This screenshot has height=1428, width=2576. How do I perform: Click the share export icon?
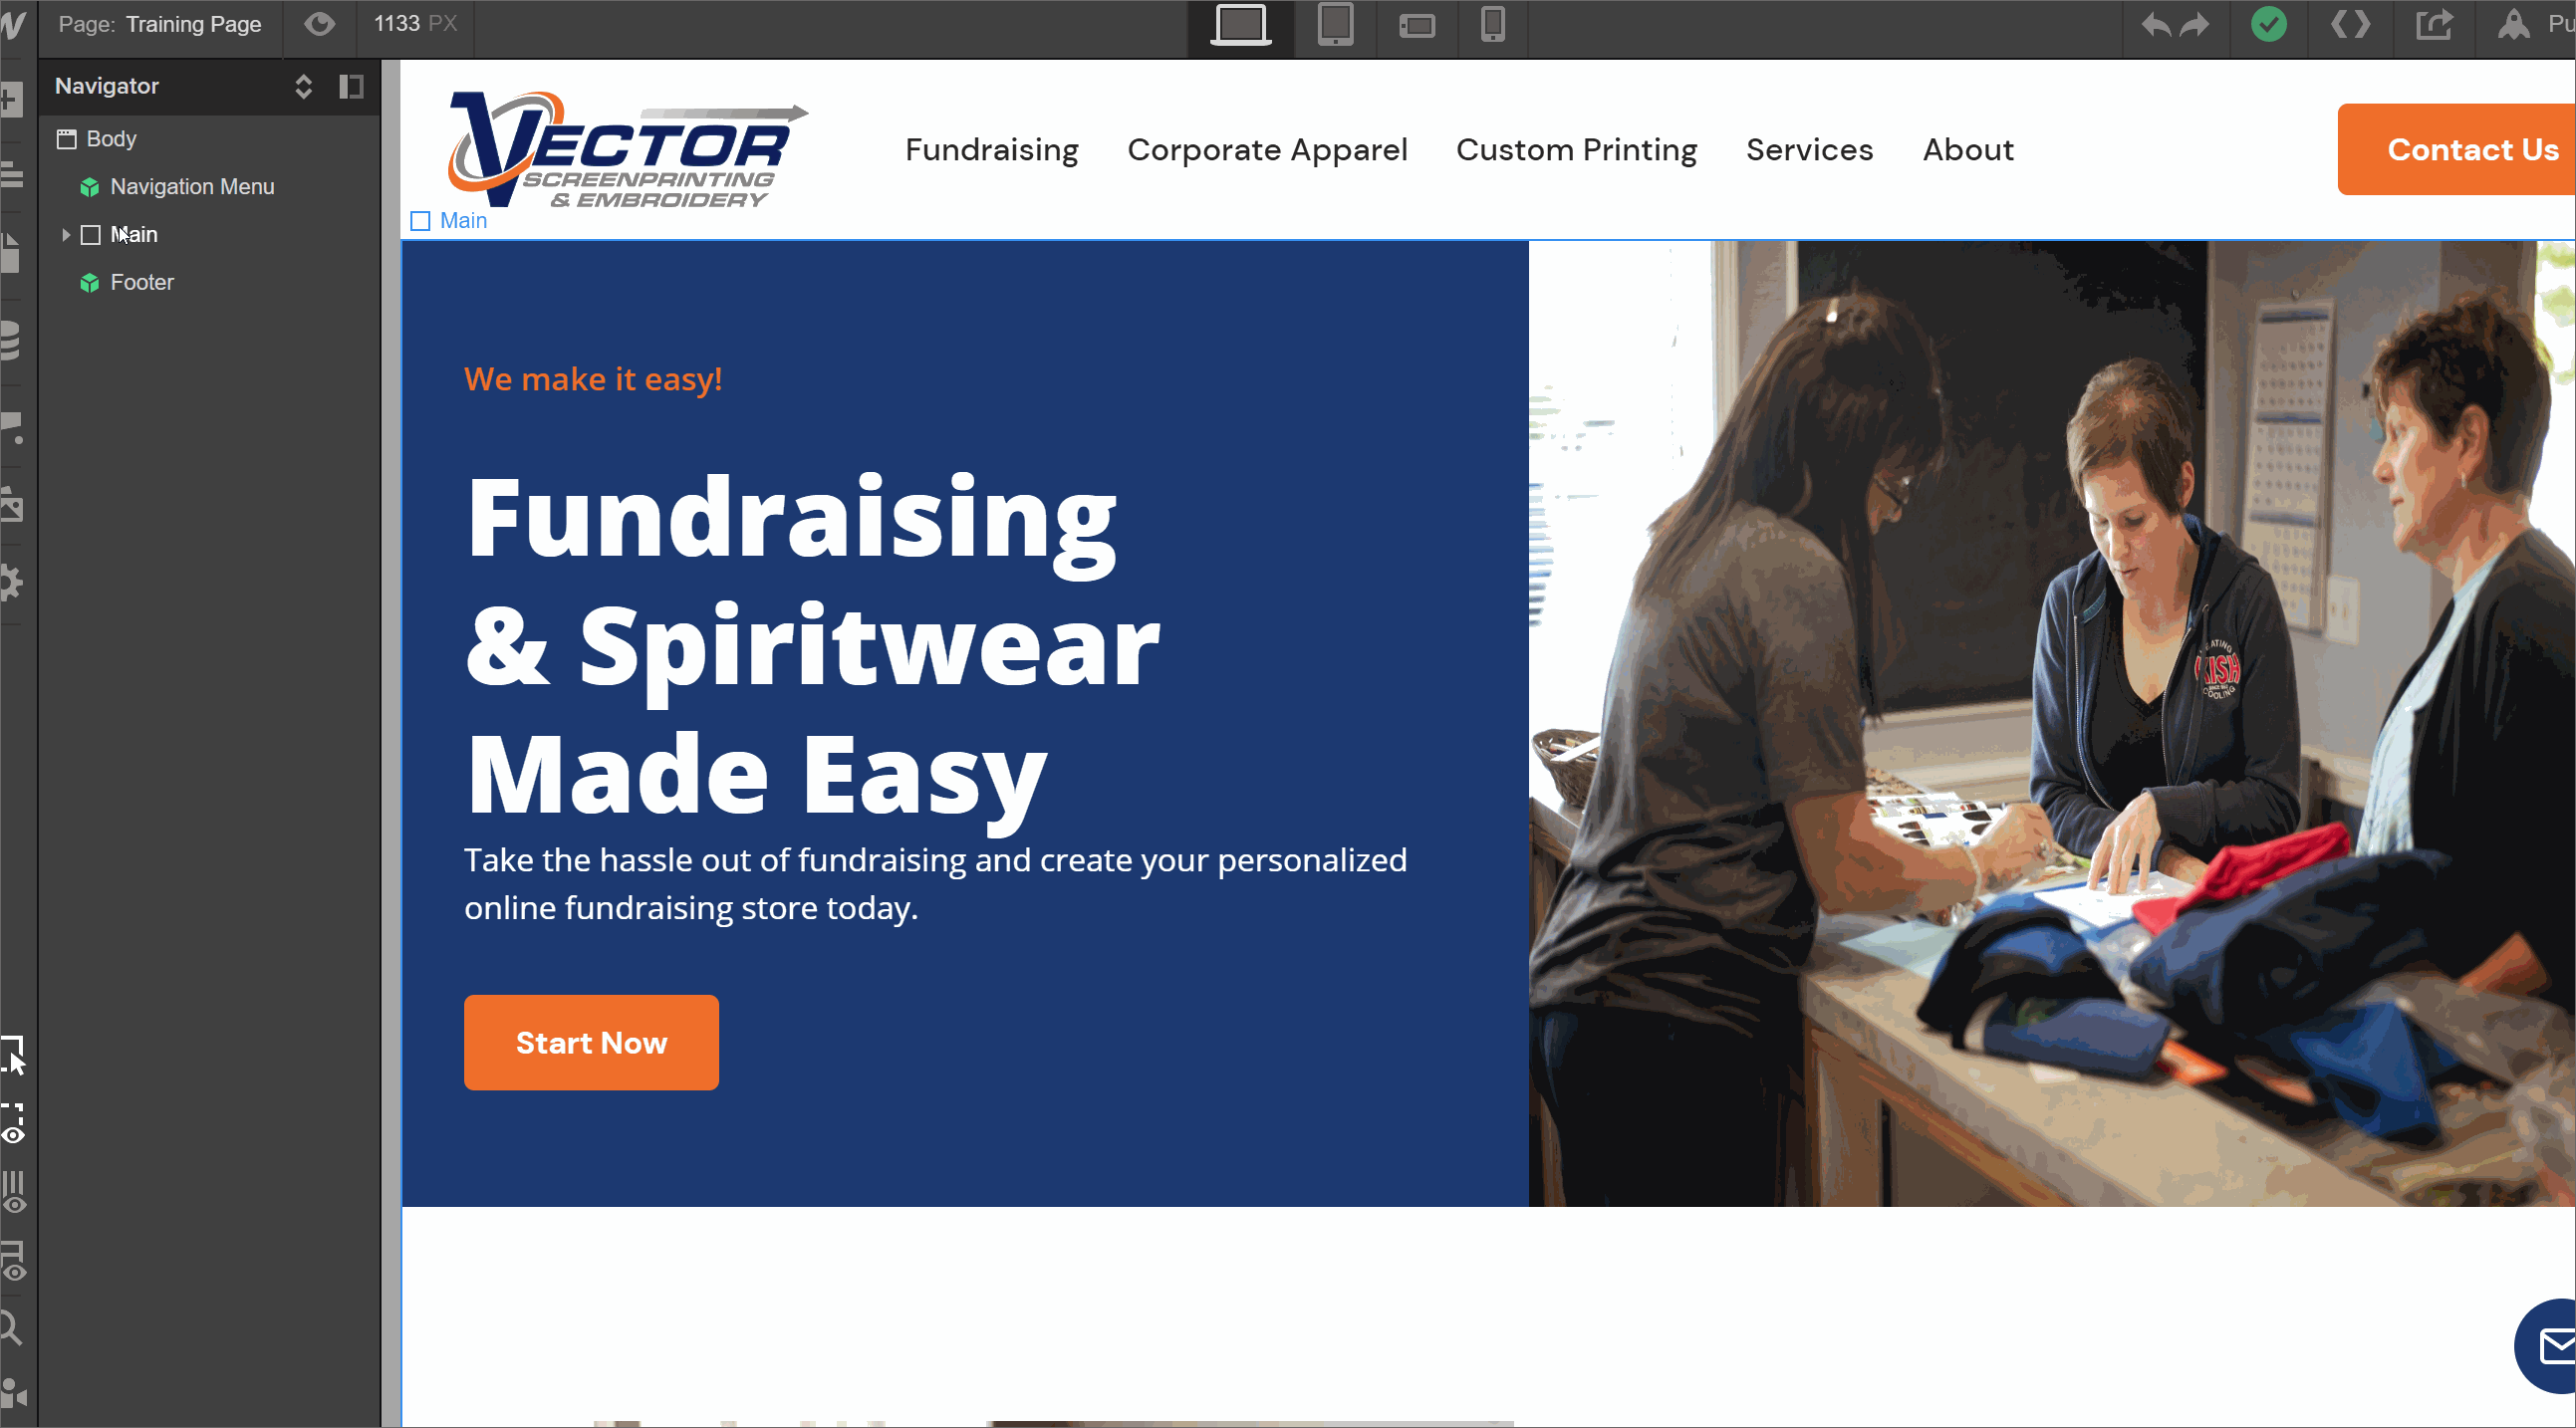(x=2434, y=24)
